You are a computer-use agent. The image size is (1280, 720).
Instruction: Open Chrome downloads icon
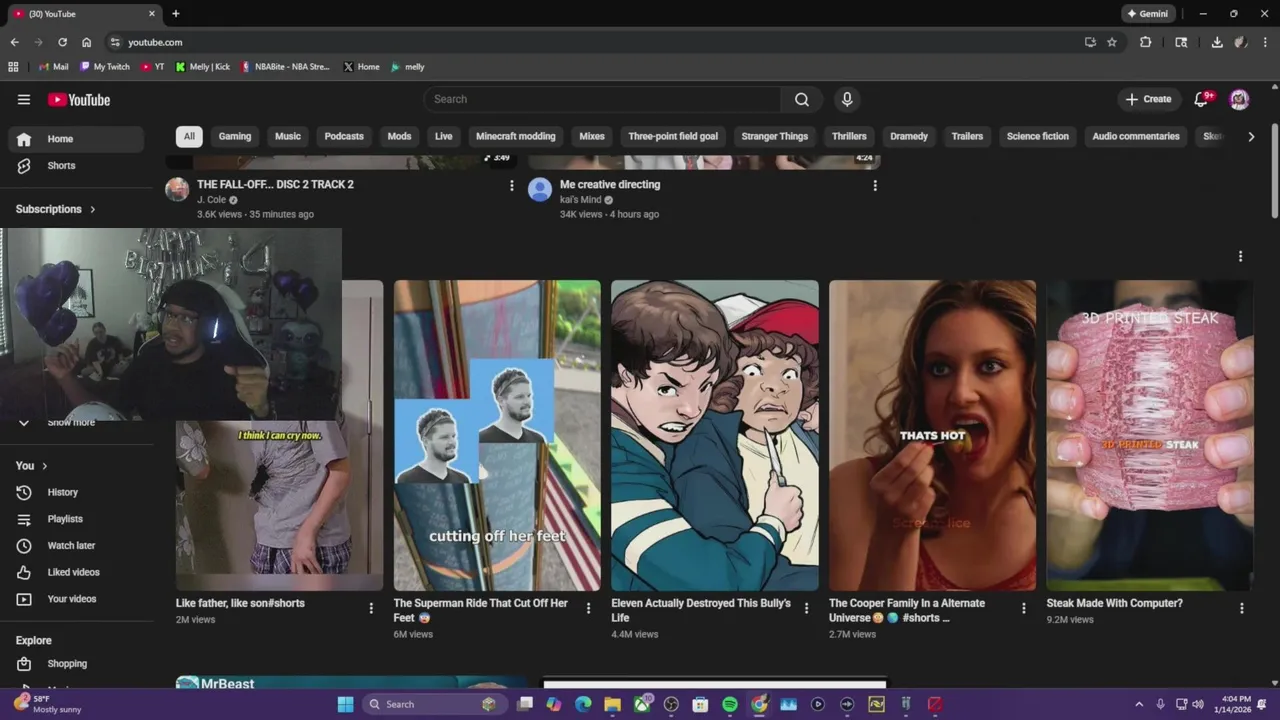click(1217, 42)
